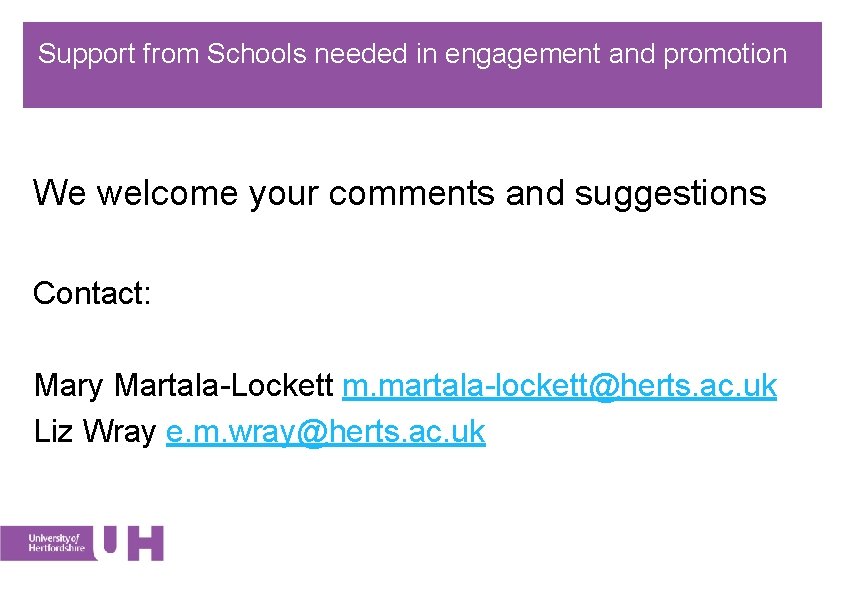Click the name 'Mary' in contact list
The width and height of the screenshot is (842, 596).
pyautogui.click(x=70, y=385)
